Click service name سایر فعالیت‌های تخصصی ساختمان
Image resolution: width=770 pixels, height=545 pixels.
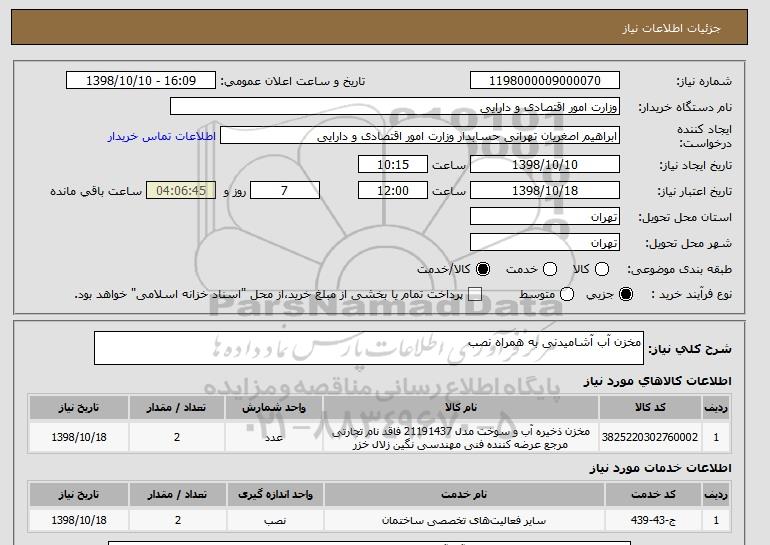[464, 520]
